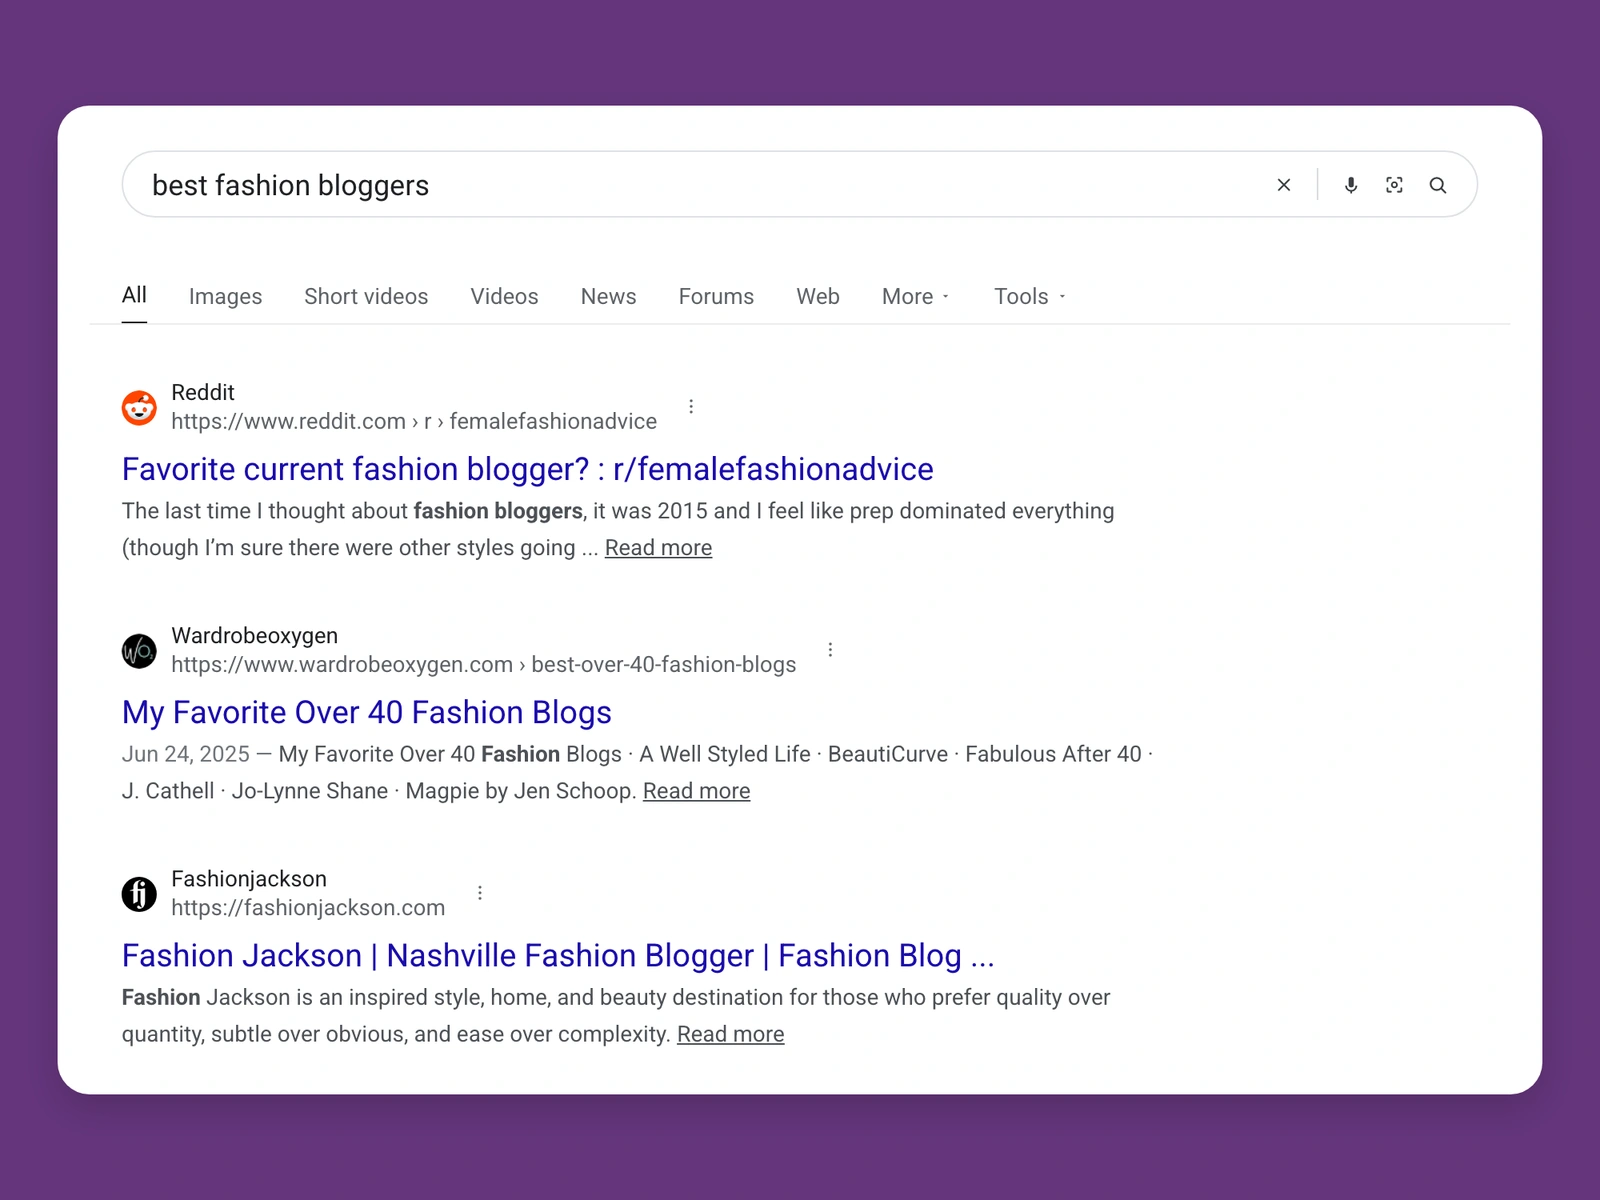The height and width of the screenshot is (1200, 1600).
Task: Click the 'Reddit' site name
Action: (203, 392)
